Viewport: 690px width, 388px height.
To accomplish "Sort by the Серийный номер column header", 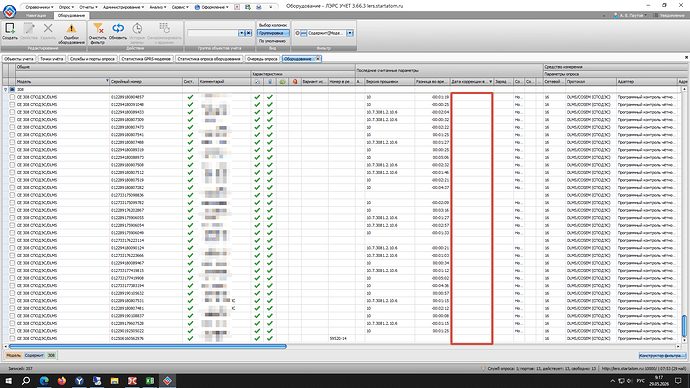I will 145,81.
